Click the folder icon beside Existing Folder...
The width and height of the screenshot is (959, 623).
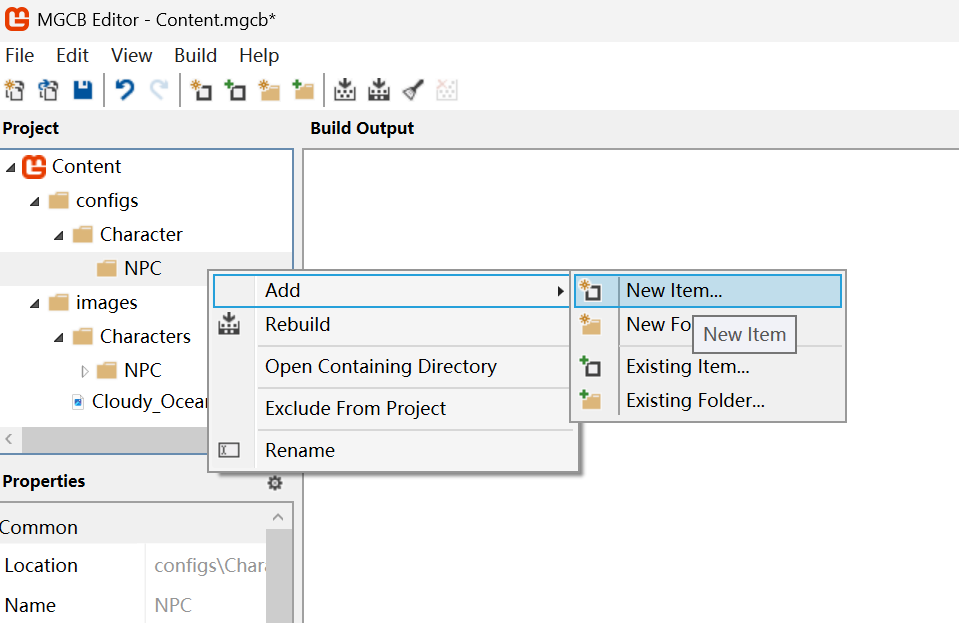coord(591,400)
